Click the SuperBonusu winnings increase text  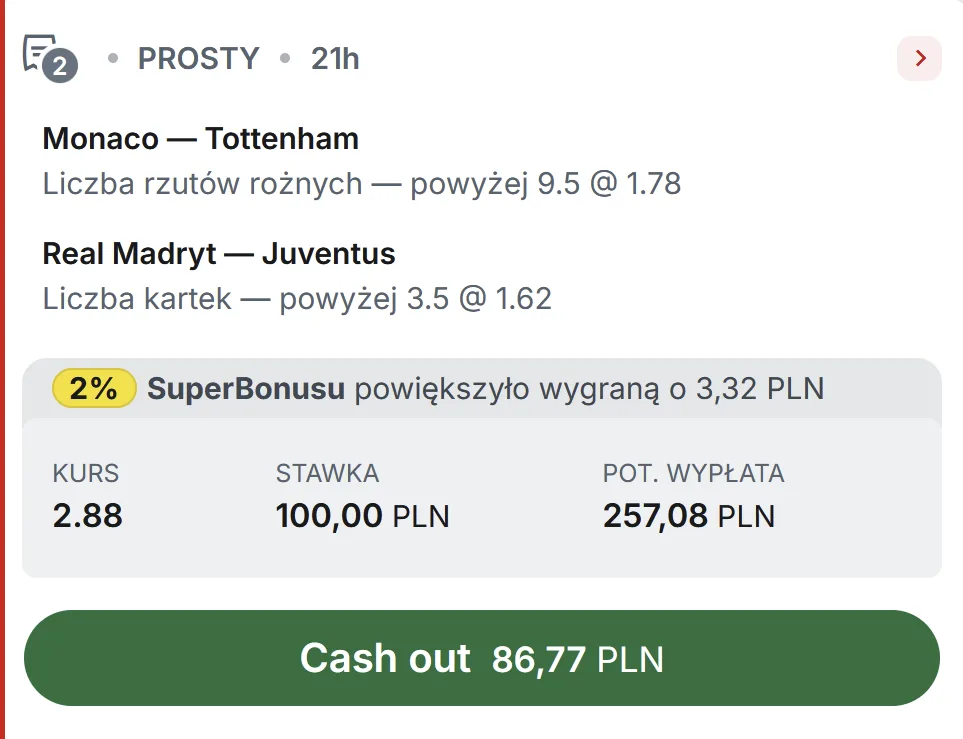(485, 388)
